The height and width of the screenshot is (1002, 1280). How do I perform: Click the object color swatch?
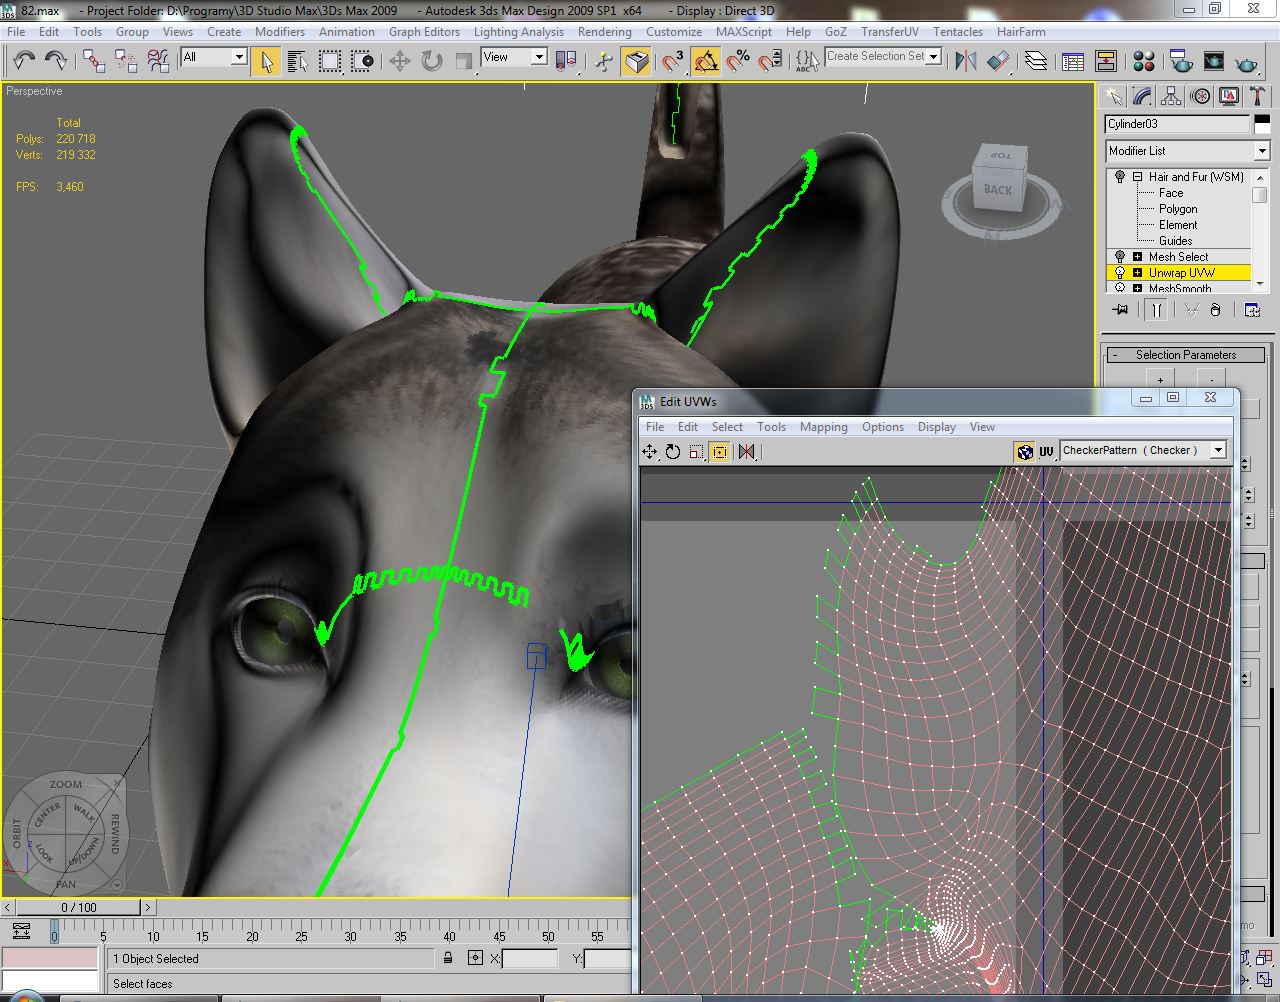tap(1262, 124)
